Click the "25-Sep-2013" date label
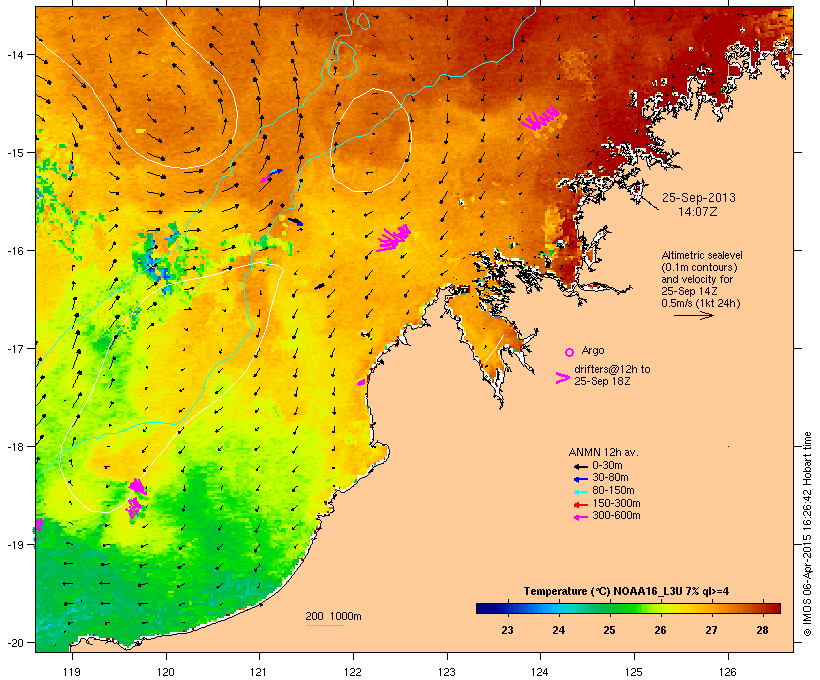This screenshot has height=680, width=820. point(699,198)
